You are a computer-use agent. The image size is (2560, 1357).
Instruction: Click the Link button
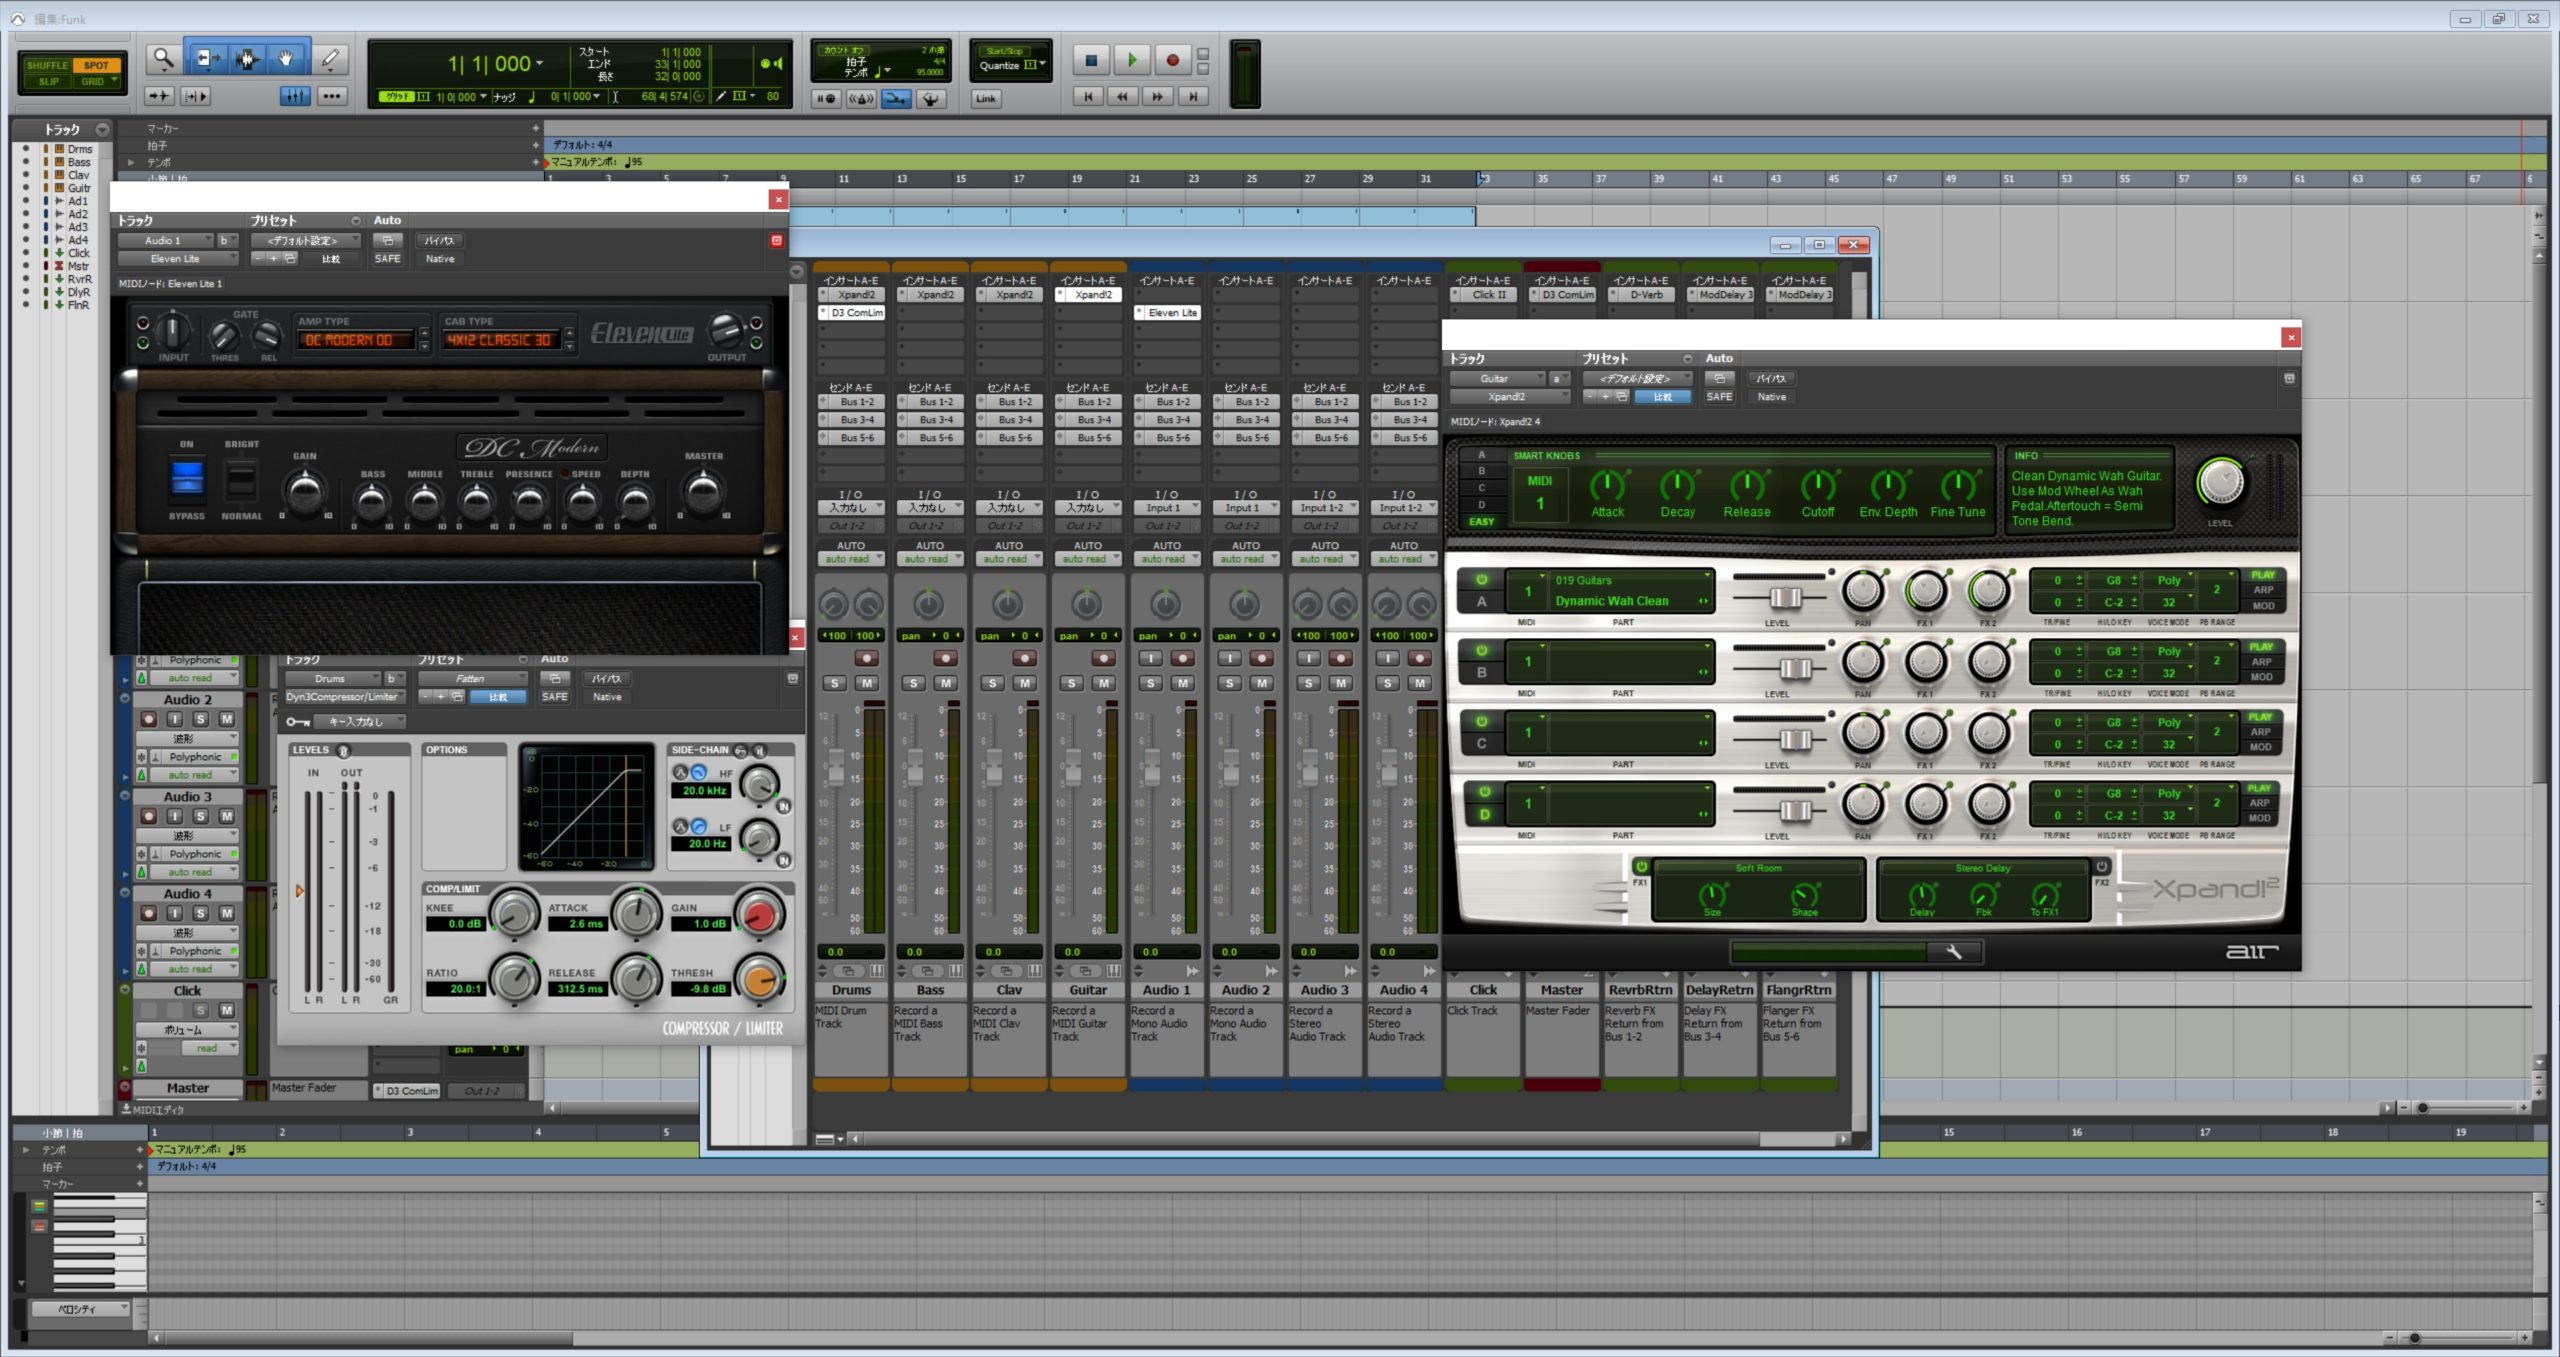986,98
